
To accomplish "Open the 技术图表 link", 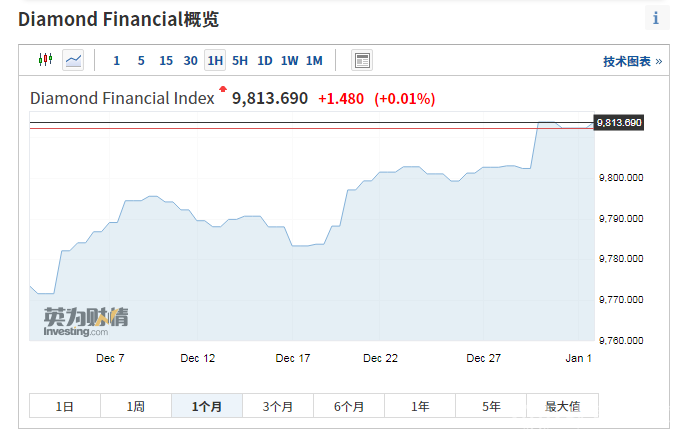I will point(632,61).
